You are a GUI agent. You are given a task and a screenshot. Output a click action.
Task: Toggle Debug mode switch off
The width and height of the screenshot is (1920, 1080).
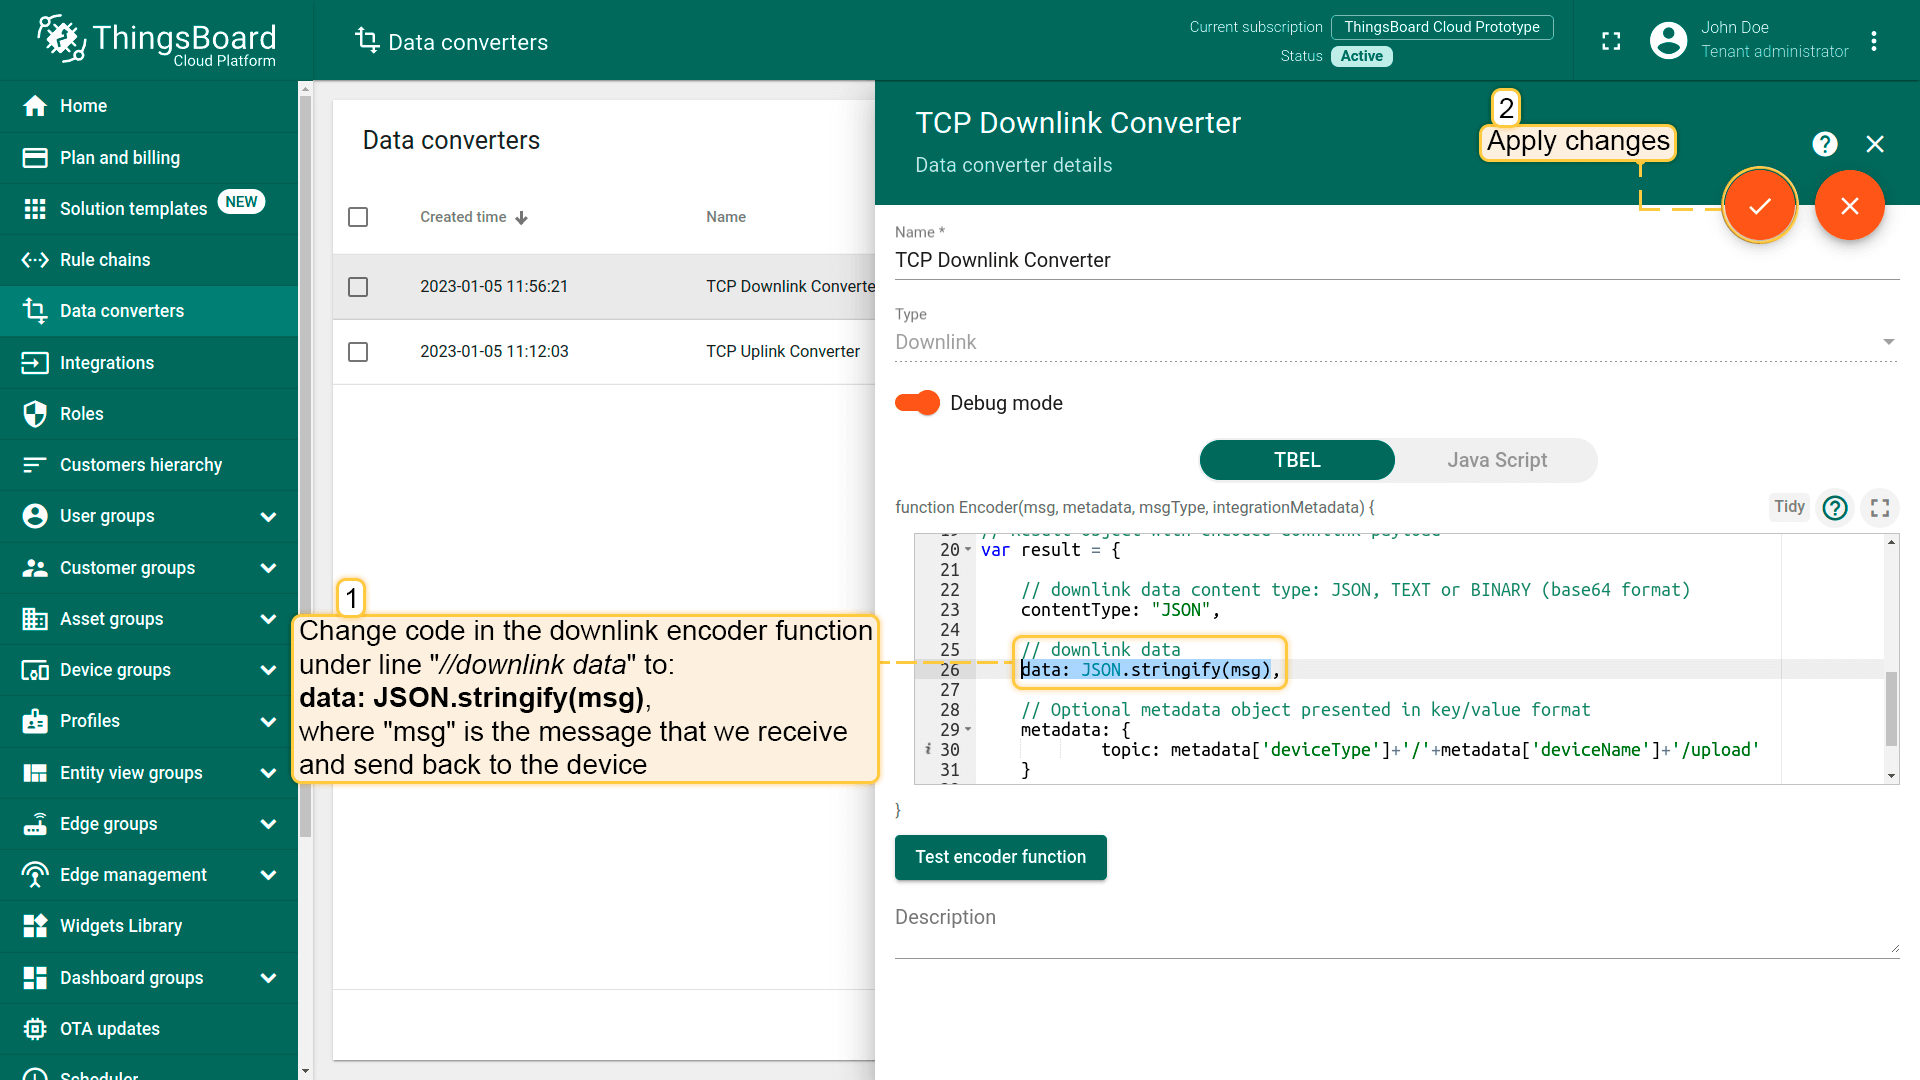[x=917, y=403]
